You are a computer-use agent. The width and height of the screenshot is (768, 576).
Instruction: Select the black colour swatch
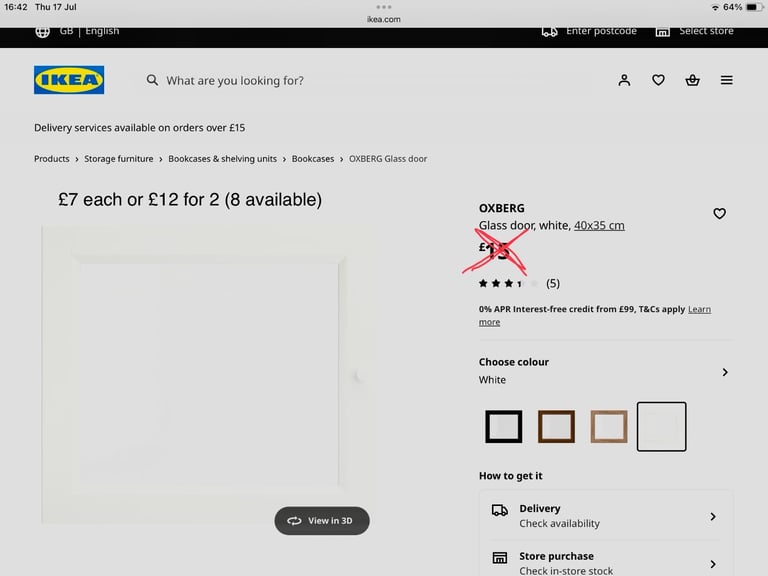click(504, 427)
